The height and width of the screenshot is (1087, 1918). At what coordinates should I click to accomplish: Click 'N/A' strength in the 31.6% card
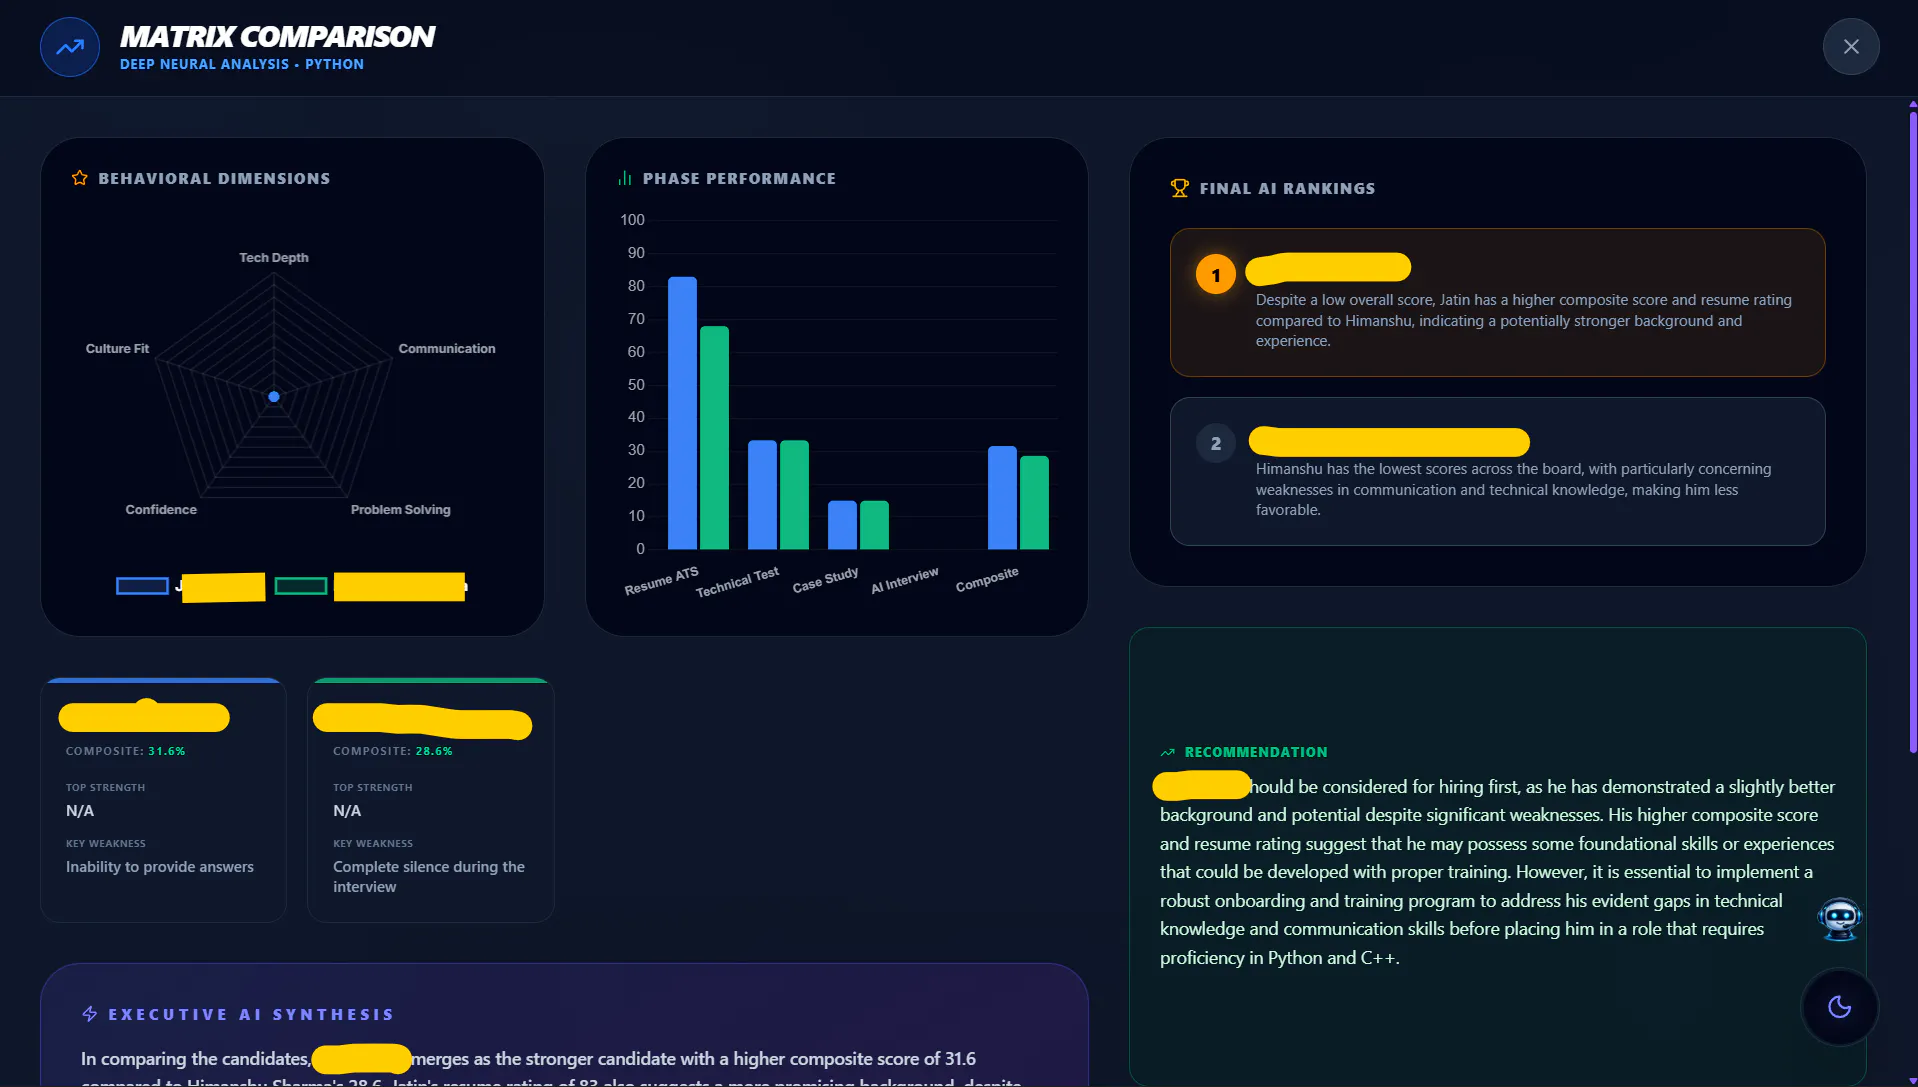pyautogui.click(x=80, y=811)
